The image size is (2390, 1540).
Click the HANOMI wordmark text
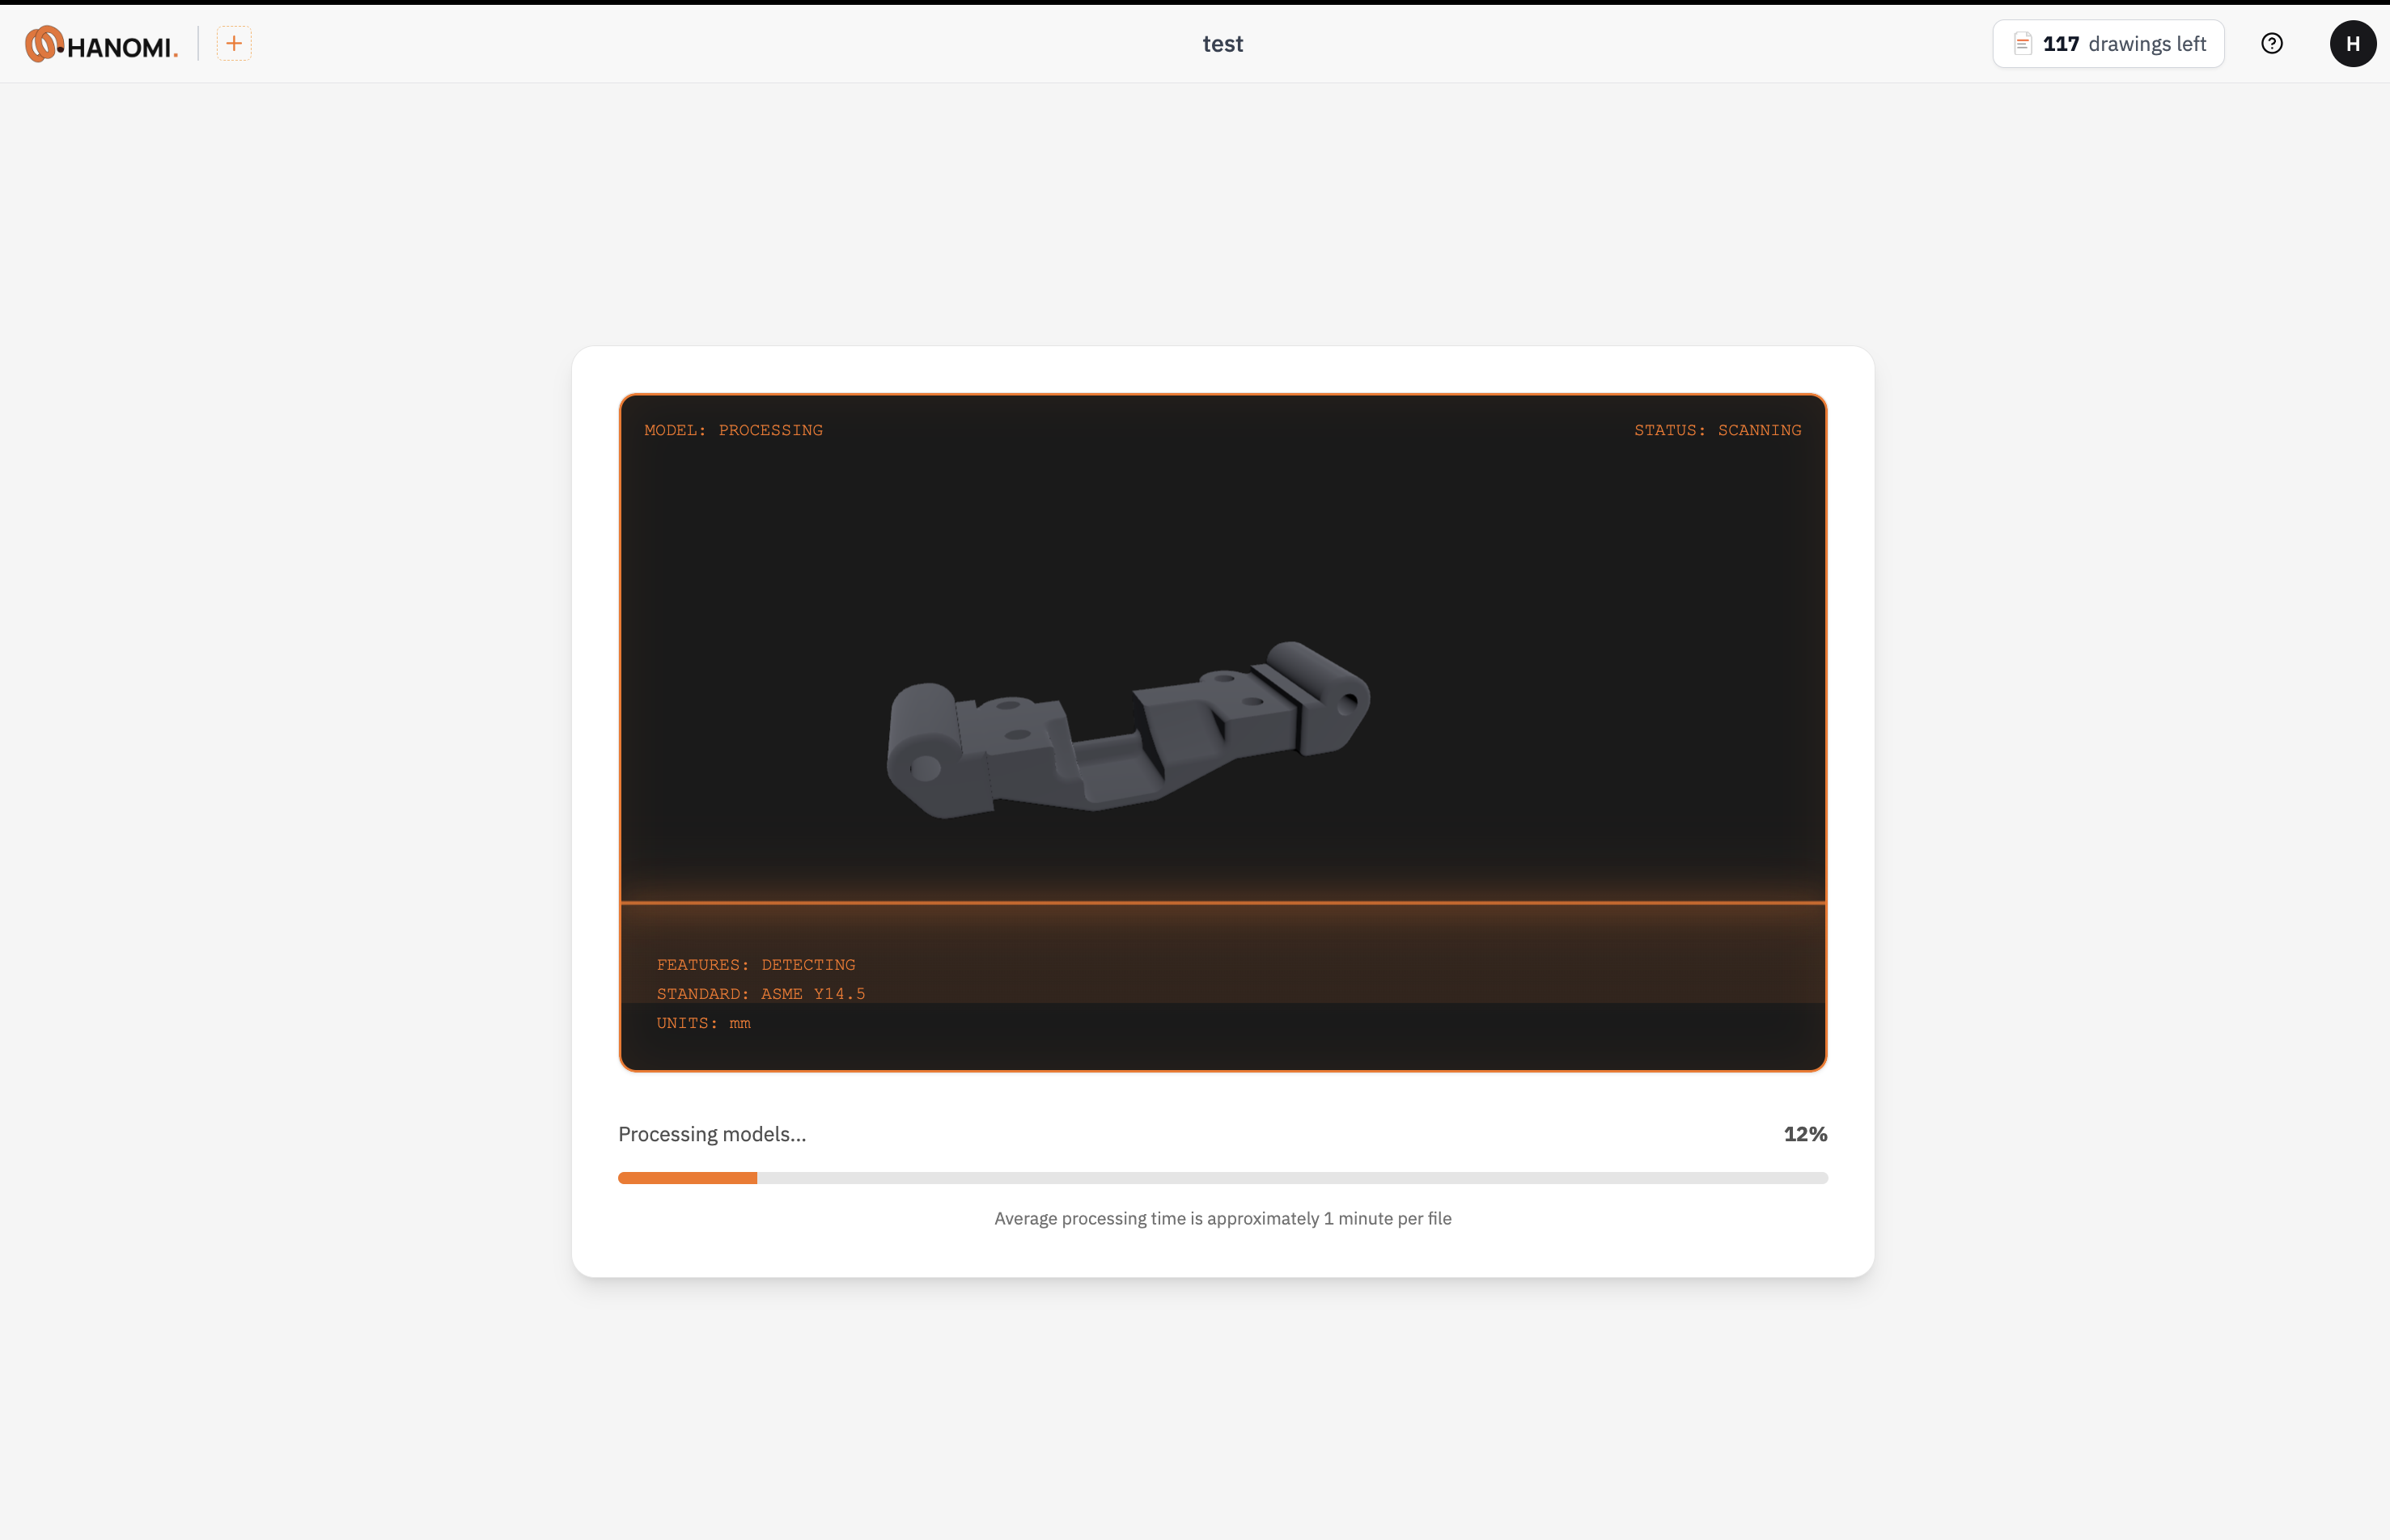pyautogui.click(x=120, y=47)
